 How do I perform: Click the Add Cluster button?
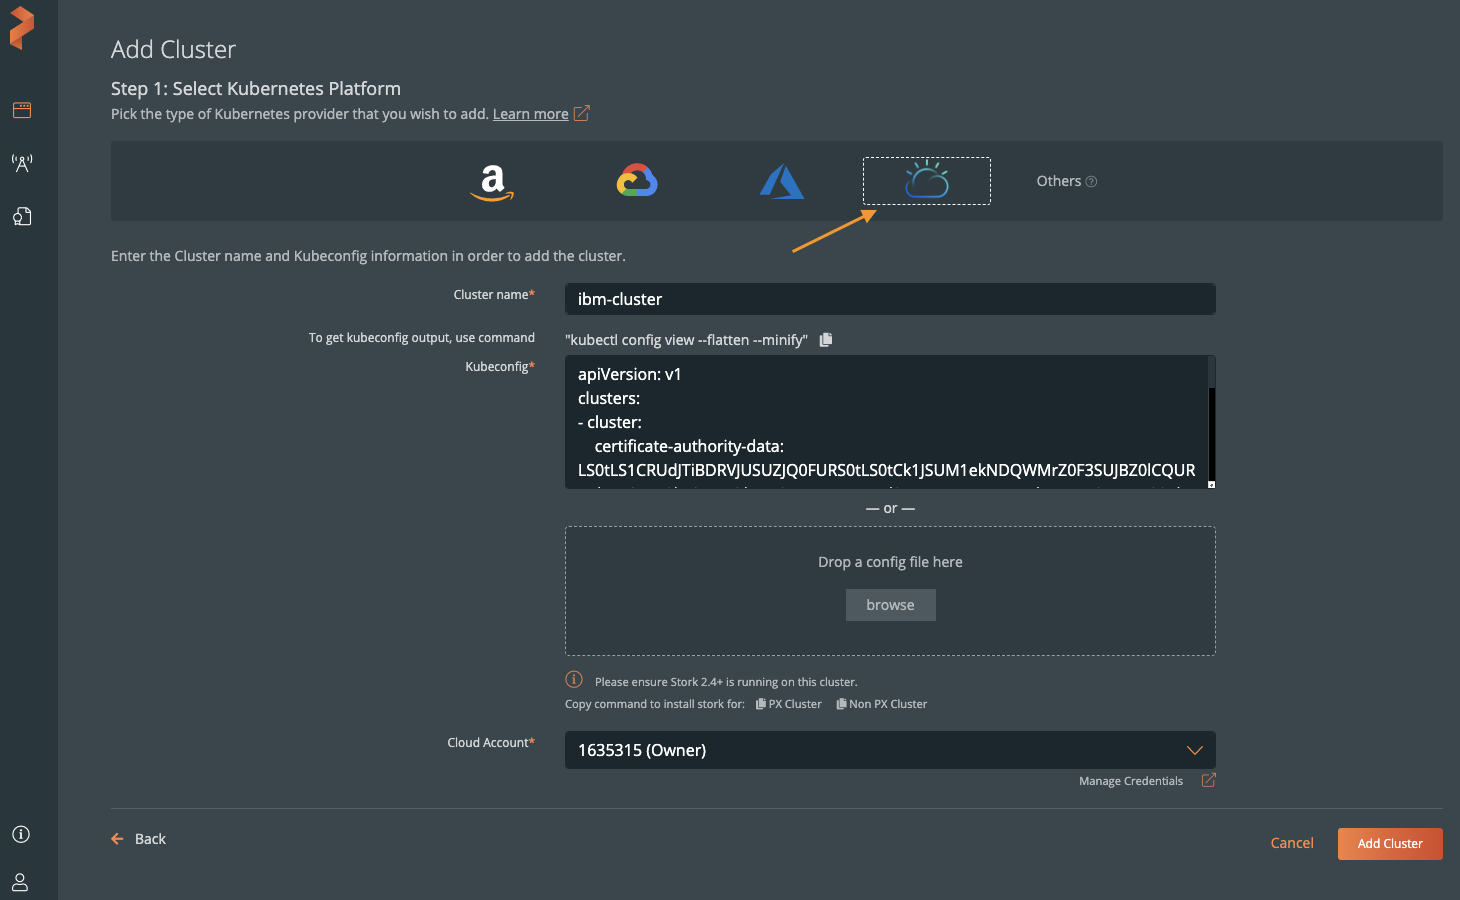(1389, 844)
